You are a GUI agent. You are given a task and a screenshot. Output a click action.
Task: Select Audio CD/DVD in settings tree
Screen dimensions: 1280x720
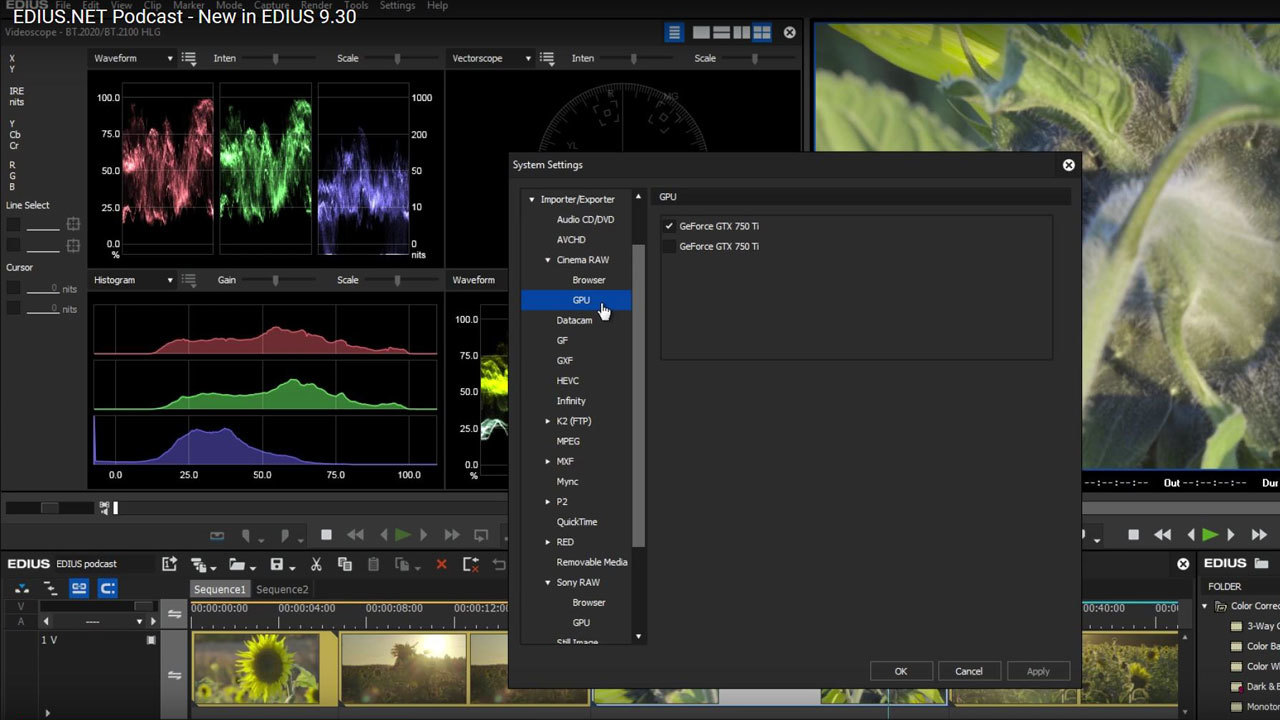pyautogui.click(x=585, y=219)
